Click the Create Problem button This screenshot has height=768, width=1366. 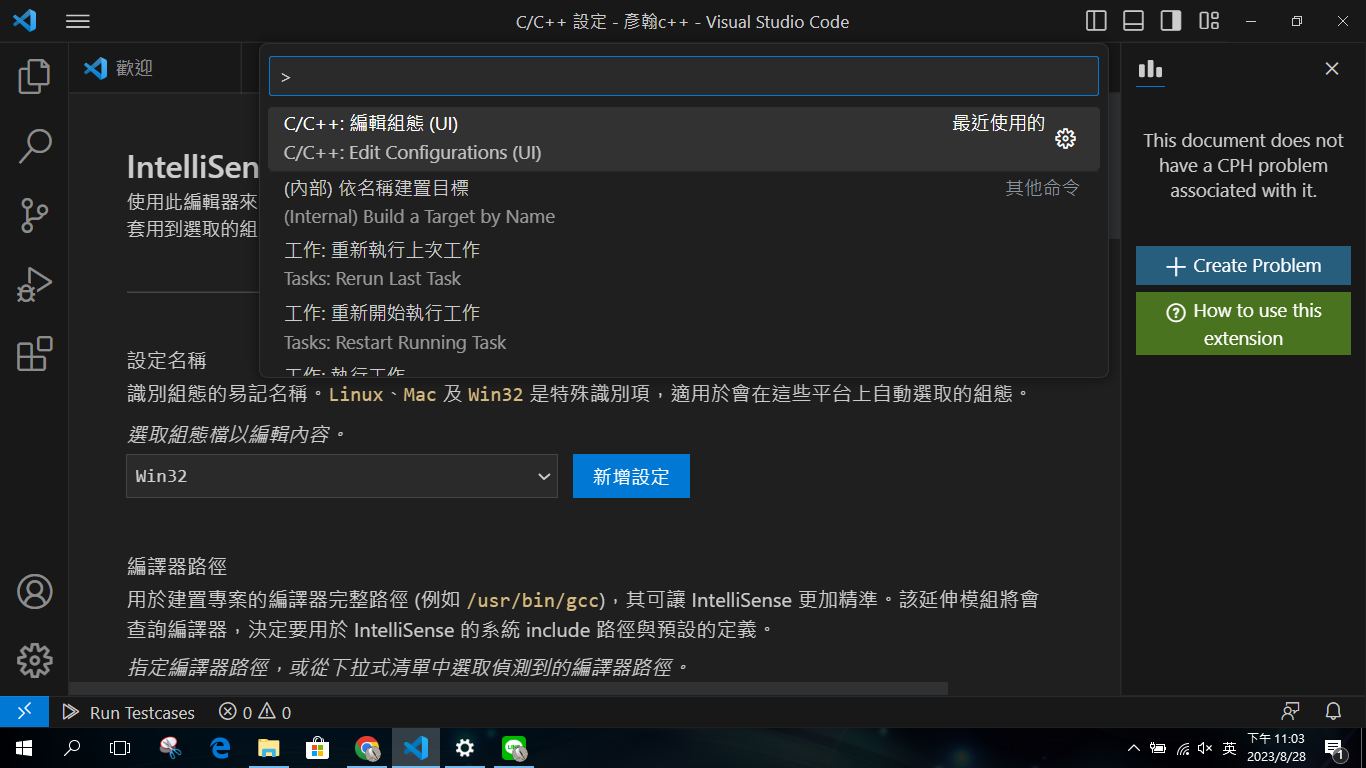(x=1243, y=266)
